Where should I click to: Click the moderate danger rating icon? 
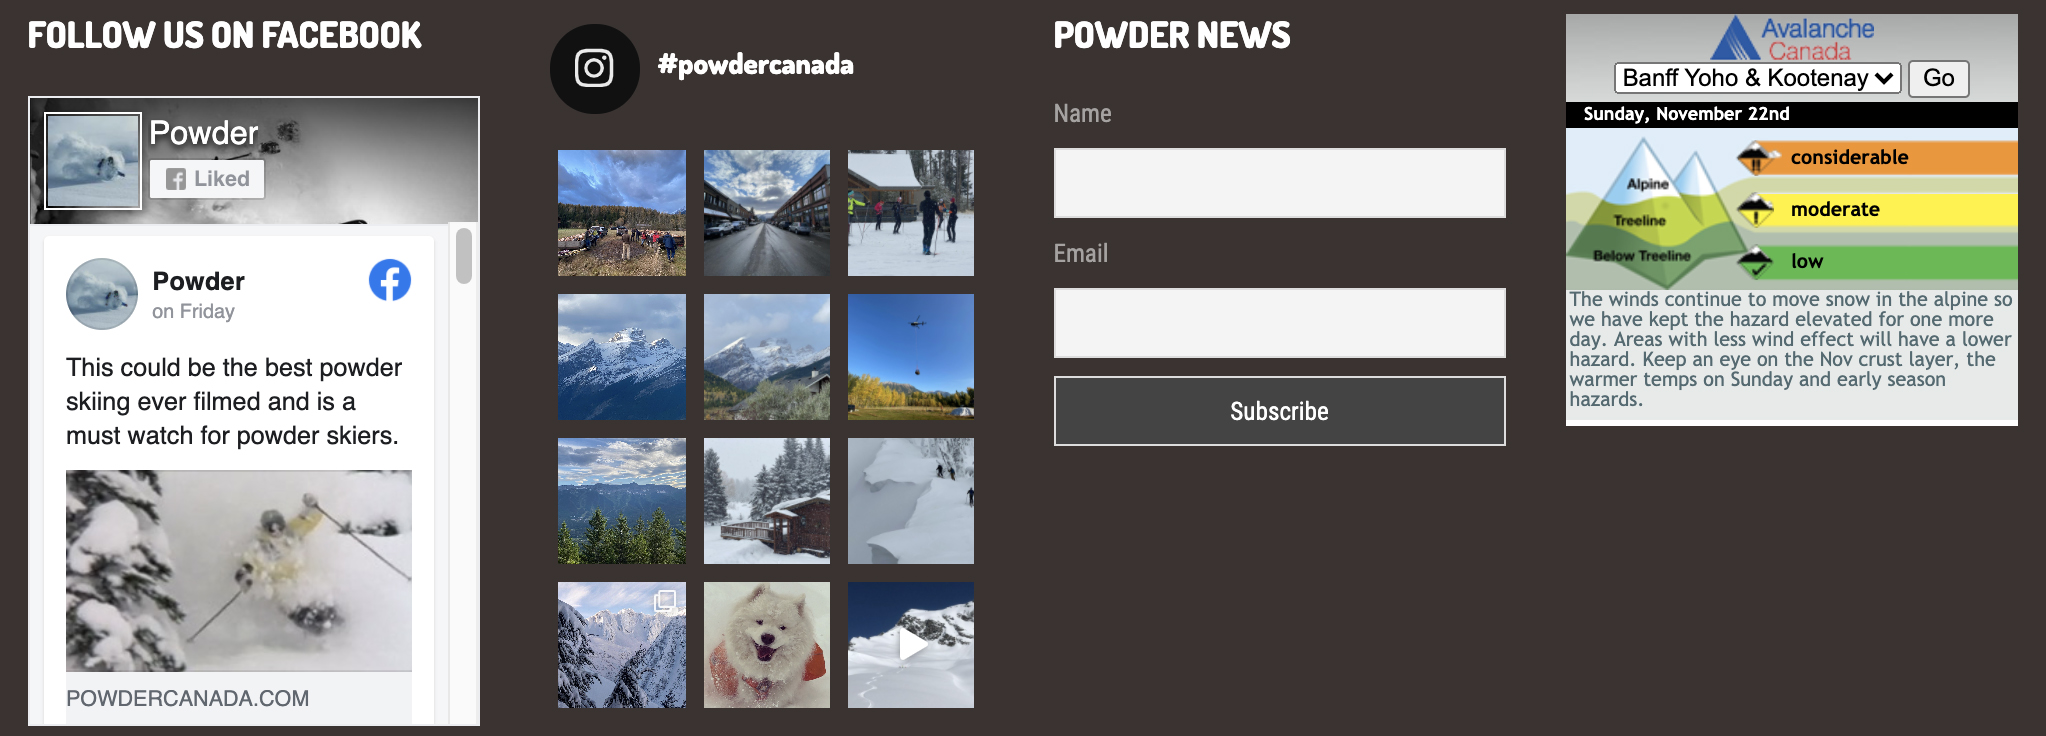(x=1756, y=210)
